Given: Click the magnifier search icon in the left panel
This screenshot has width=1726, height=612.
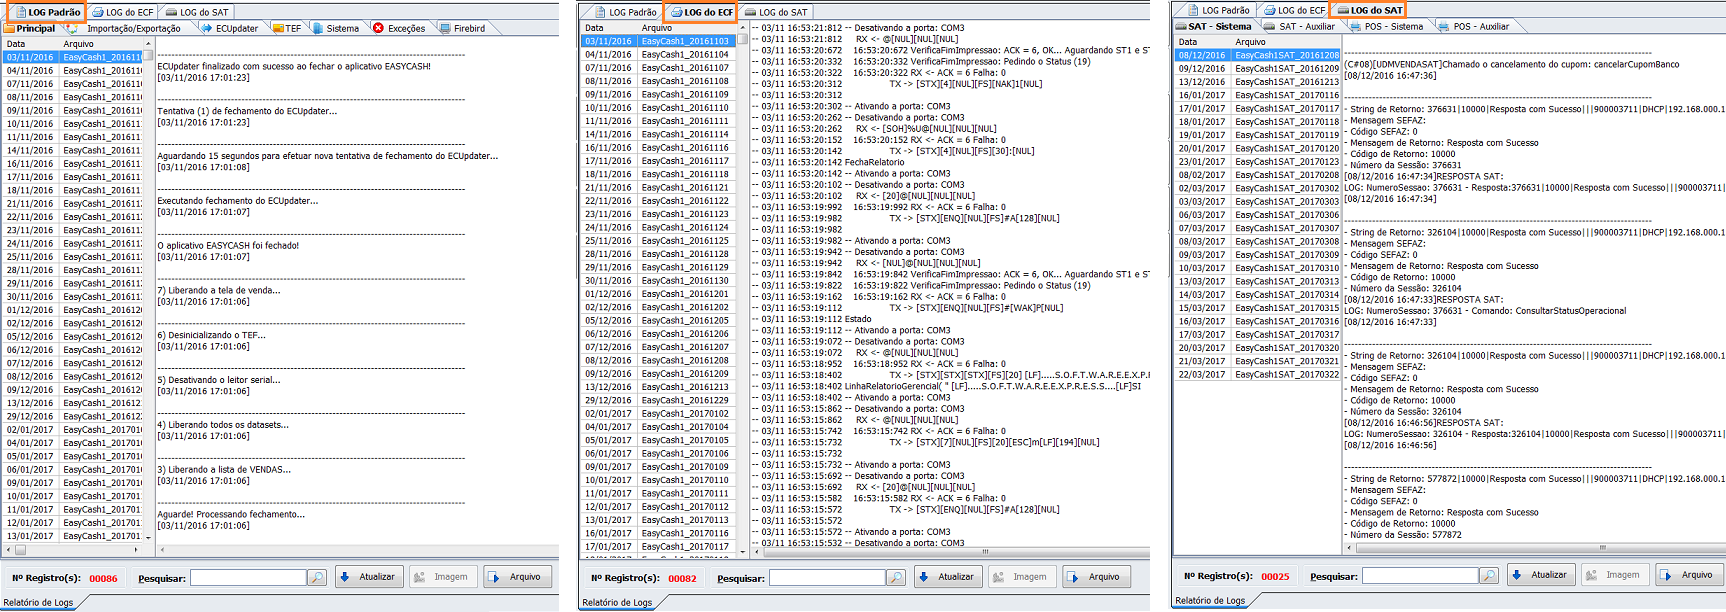Looking at the screenshot, I should tap(317, 578).
